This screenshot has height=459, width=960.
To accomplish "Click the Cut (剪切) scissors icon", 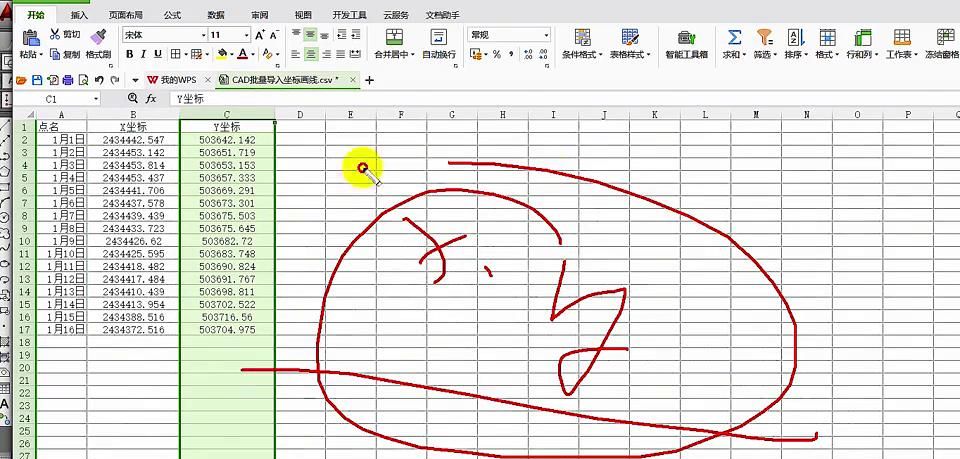I will (54, 34).
